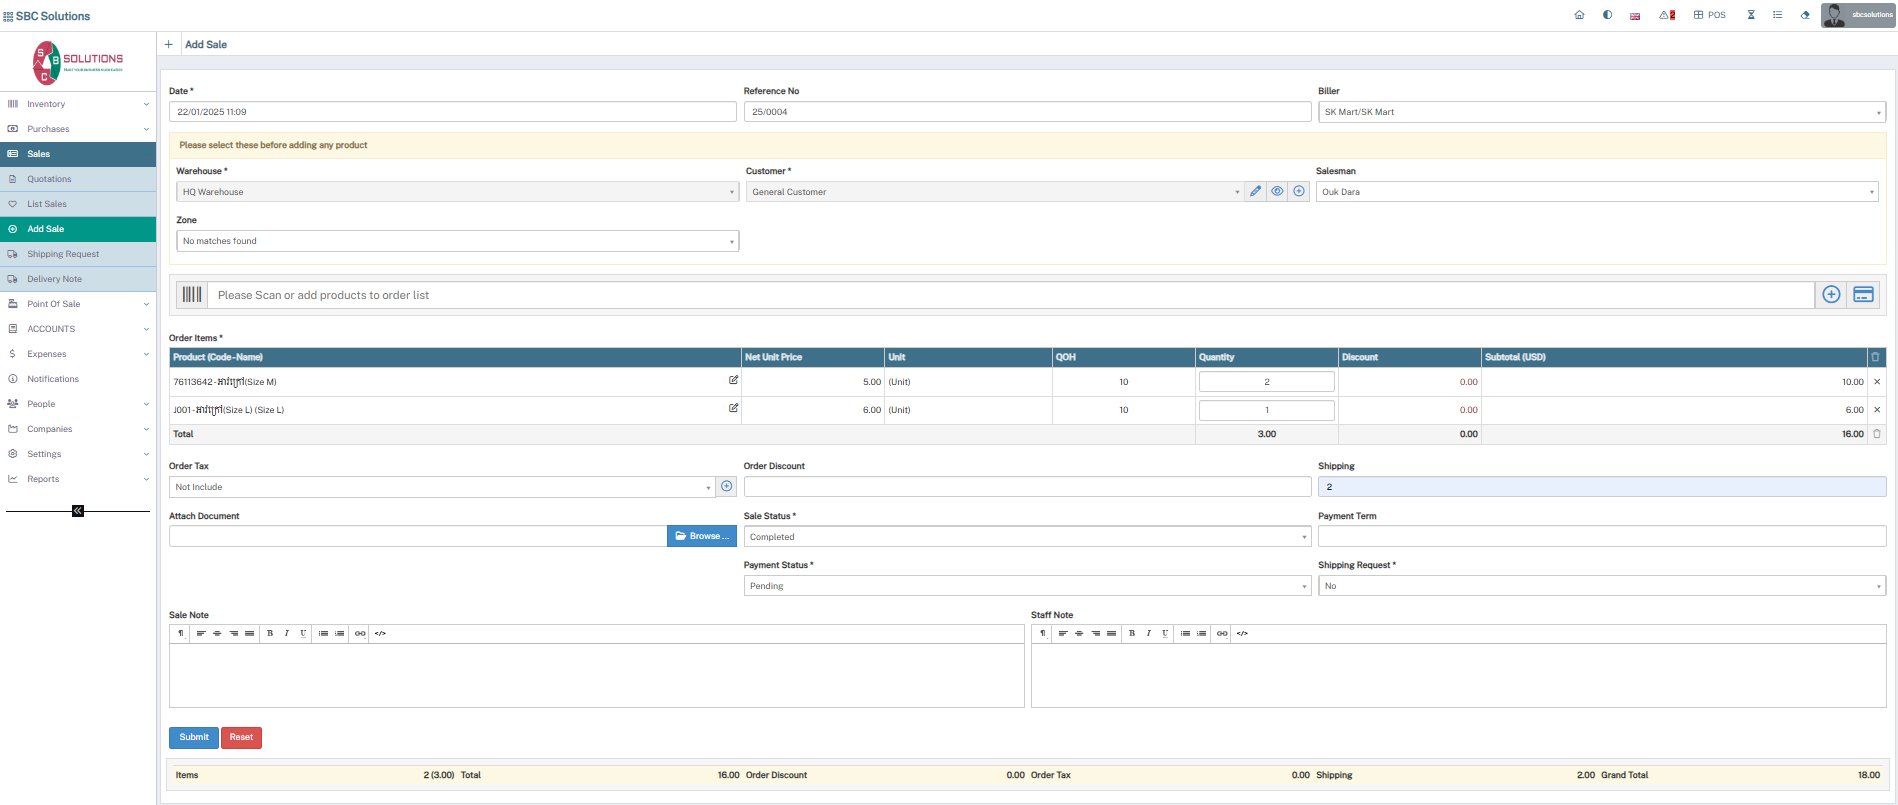Toggle the dark/light contrast mode icon
1898x805 pixels.
[1607, 15]
